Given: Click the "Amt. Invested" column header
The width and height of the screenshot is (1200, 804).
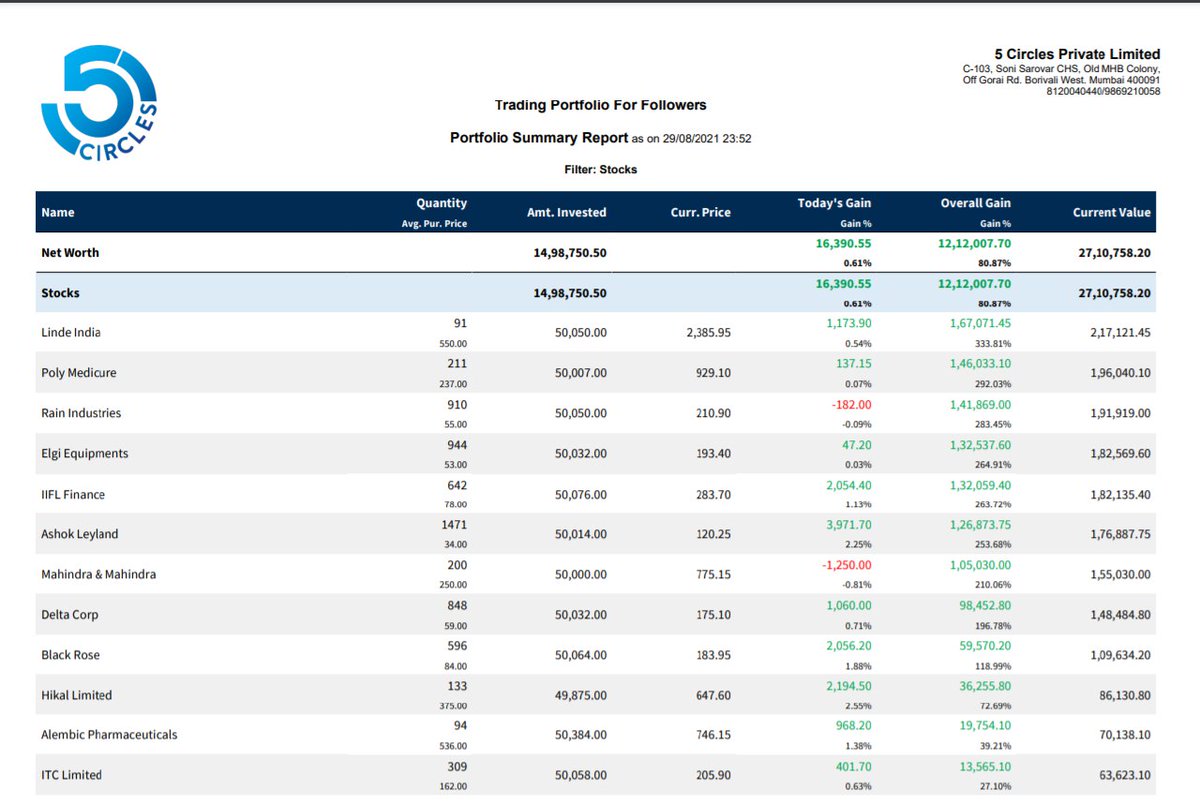Looking at the screenshot, I should (566, 212).
